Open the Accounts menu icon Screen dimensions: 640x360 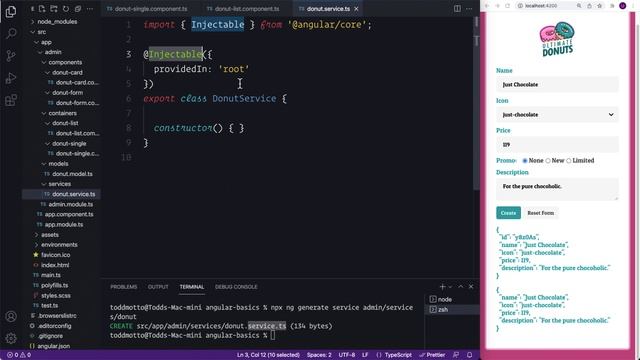click(x=11, y=316)
